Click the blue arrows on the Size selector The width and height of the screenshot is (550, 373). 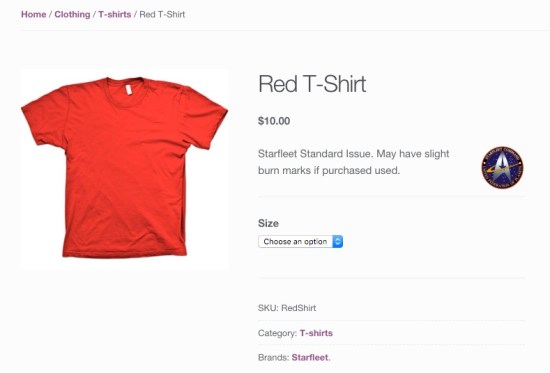click(x=337, y=241)
